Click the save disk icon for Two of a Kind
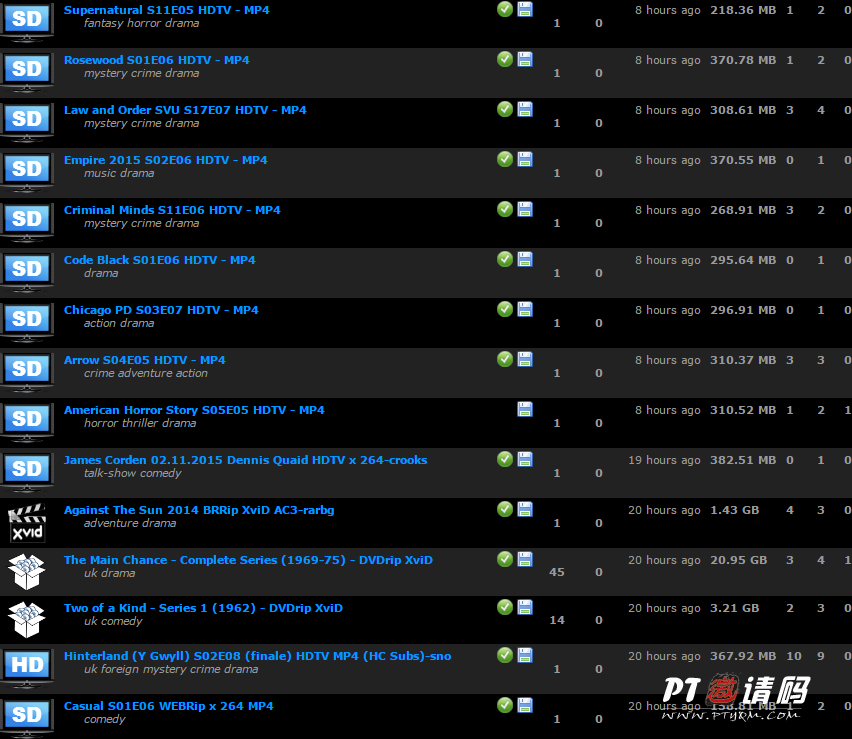This screenshot has width=852, height=739. pyautogui.click(x=525, y=607)
